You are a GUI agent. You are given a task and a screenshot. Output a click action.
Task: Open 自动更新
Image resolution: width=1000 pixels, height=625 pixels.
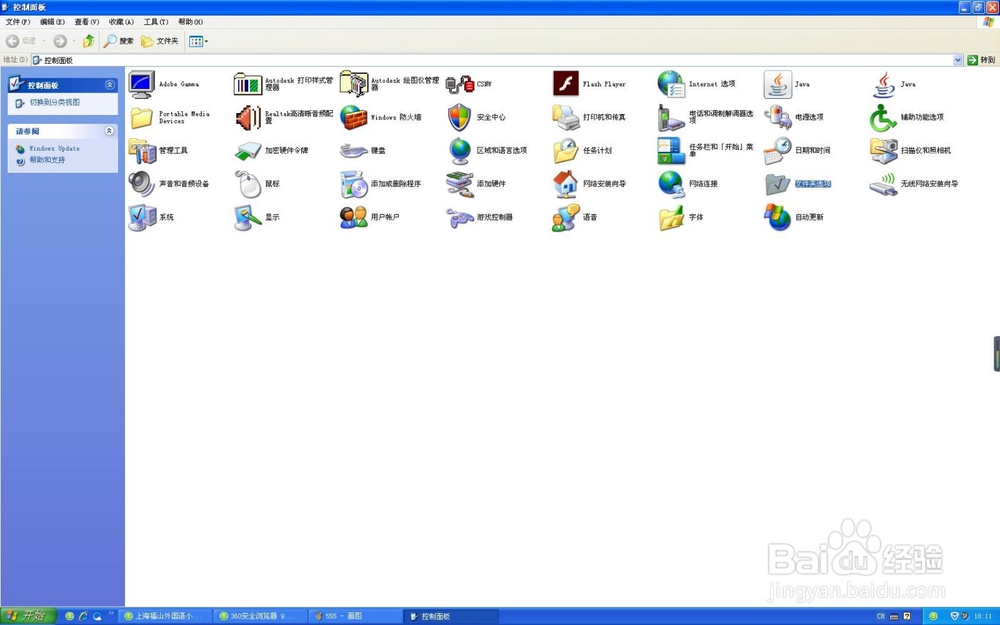tap(794, 217)
